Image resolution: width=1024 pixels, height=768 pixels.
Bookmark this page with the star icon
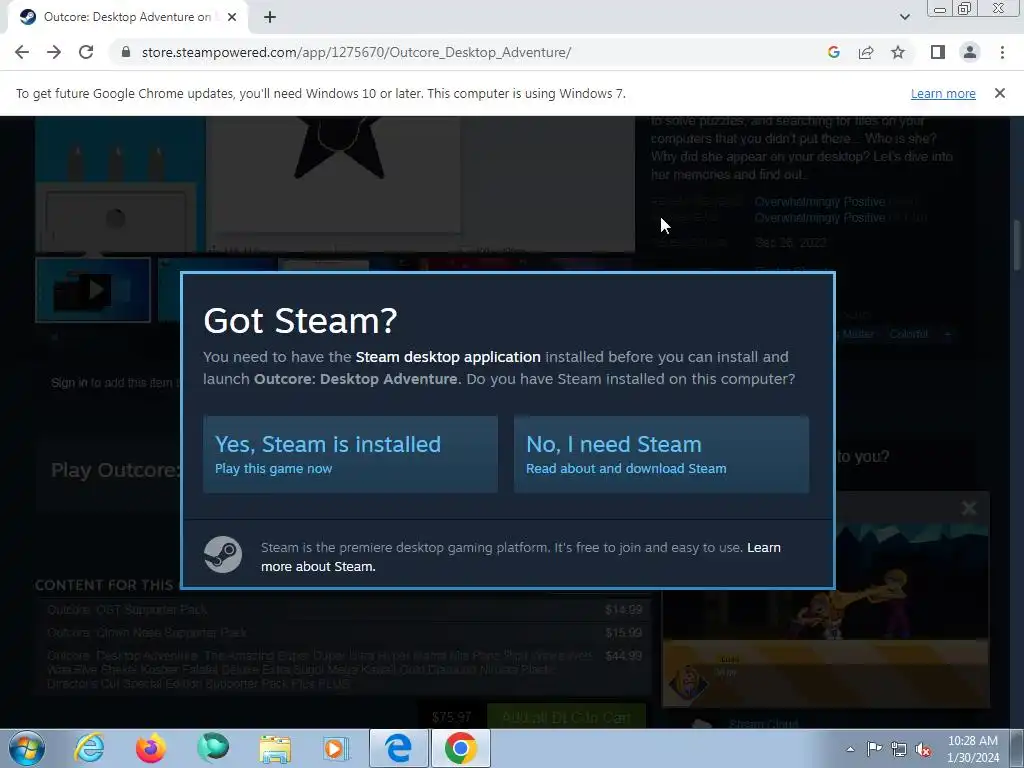(898, 52)
